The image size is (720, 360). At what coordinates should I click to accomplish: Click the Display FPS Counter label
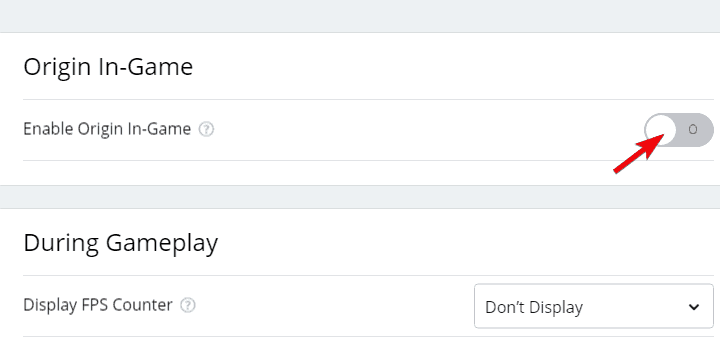98,305
